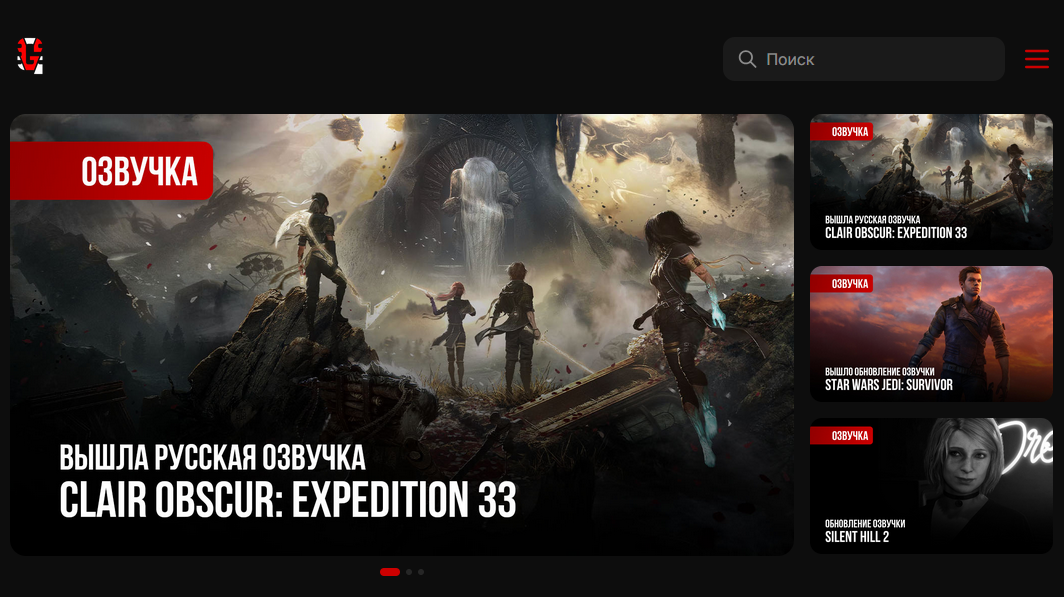Image resolution: width=1064 pixels, height=597 pixels.
Task: Click the large ОЗВУЧКА badge on main banner
Action: point(111,171)
